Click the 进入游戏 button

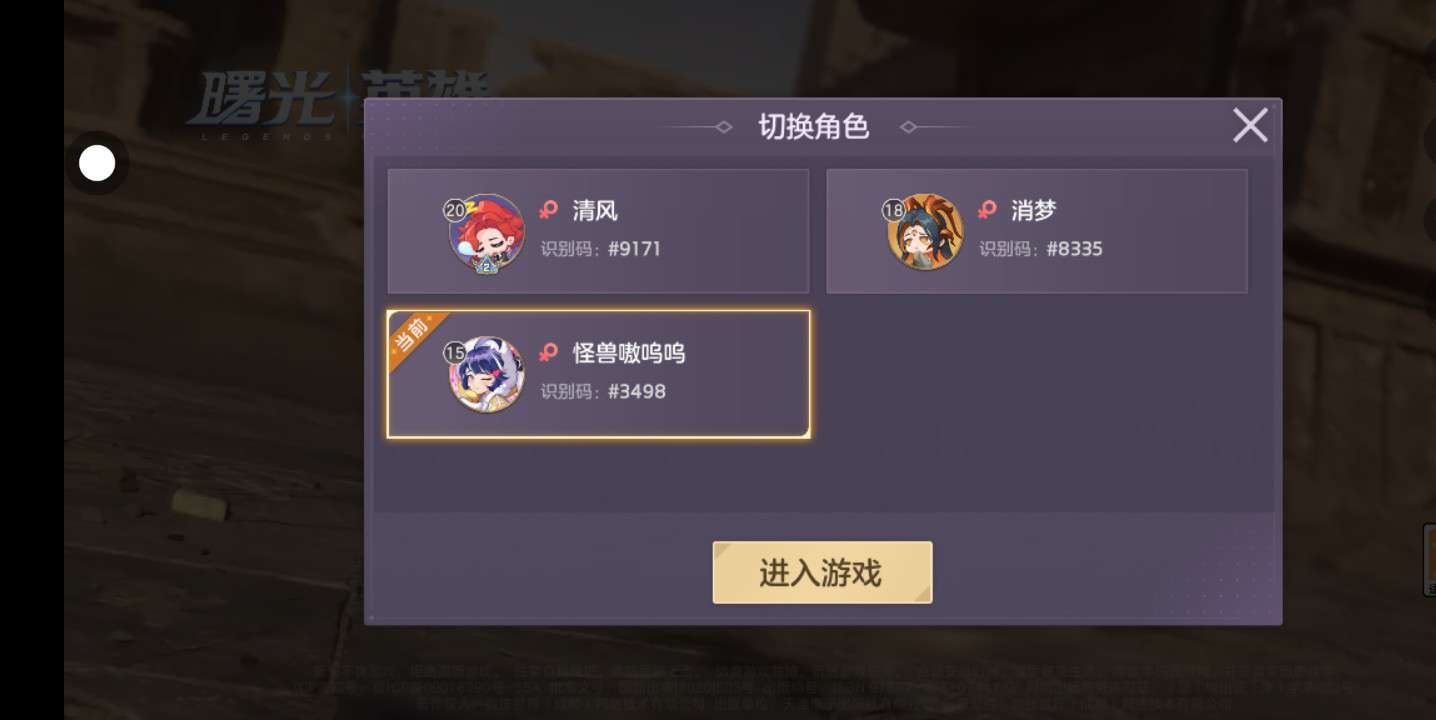pyautogui.click(x=822, y=573)
